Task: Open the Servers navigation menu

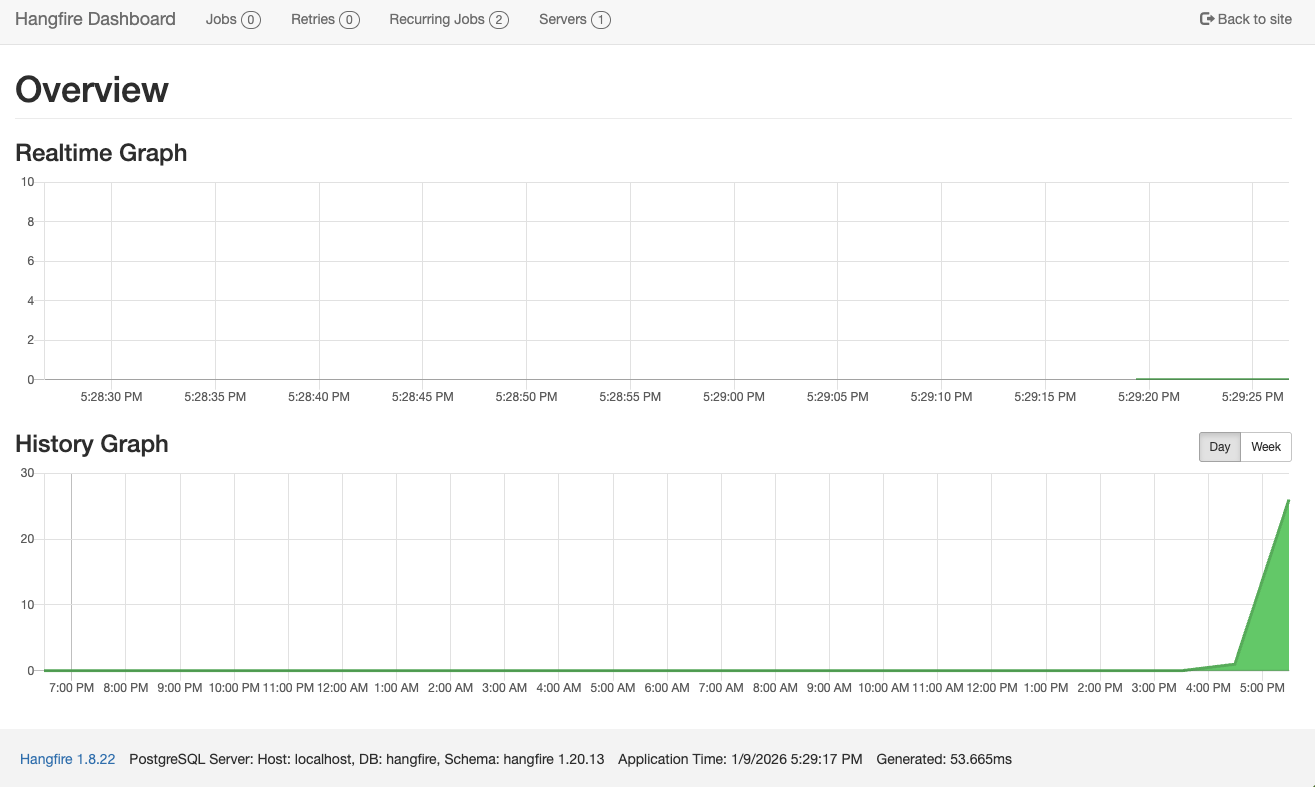Action: (x=566, y=19)
